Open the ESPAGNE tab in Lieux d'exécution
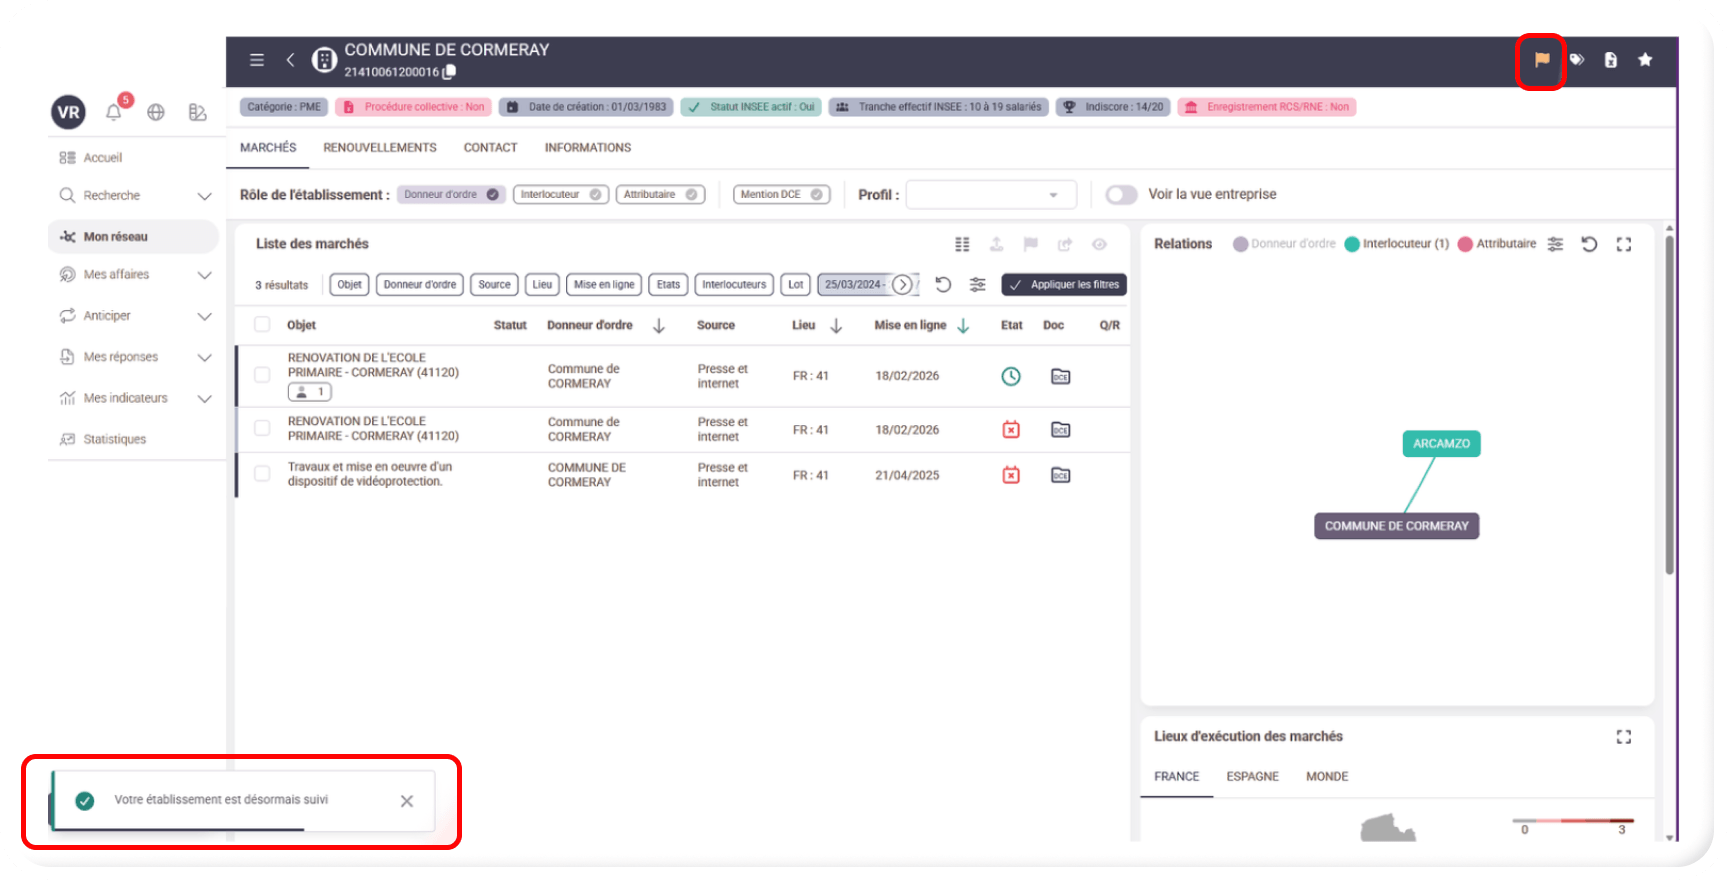The height and width of the screenshot is (880, 1727). [x=1252, y=777]
